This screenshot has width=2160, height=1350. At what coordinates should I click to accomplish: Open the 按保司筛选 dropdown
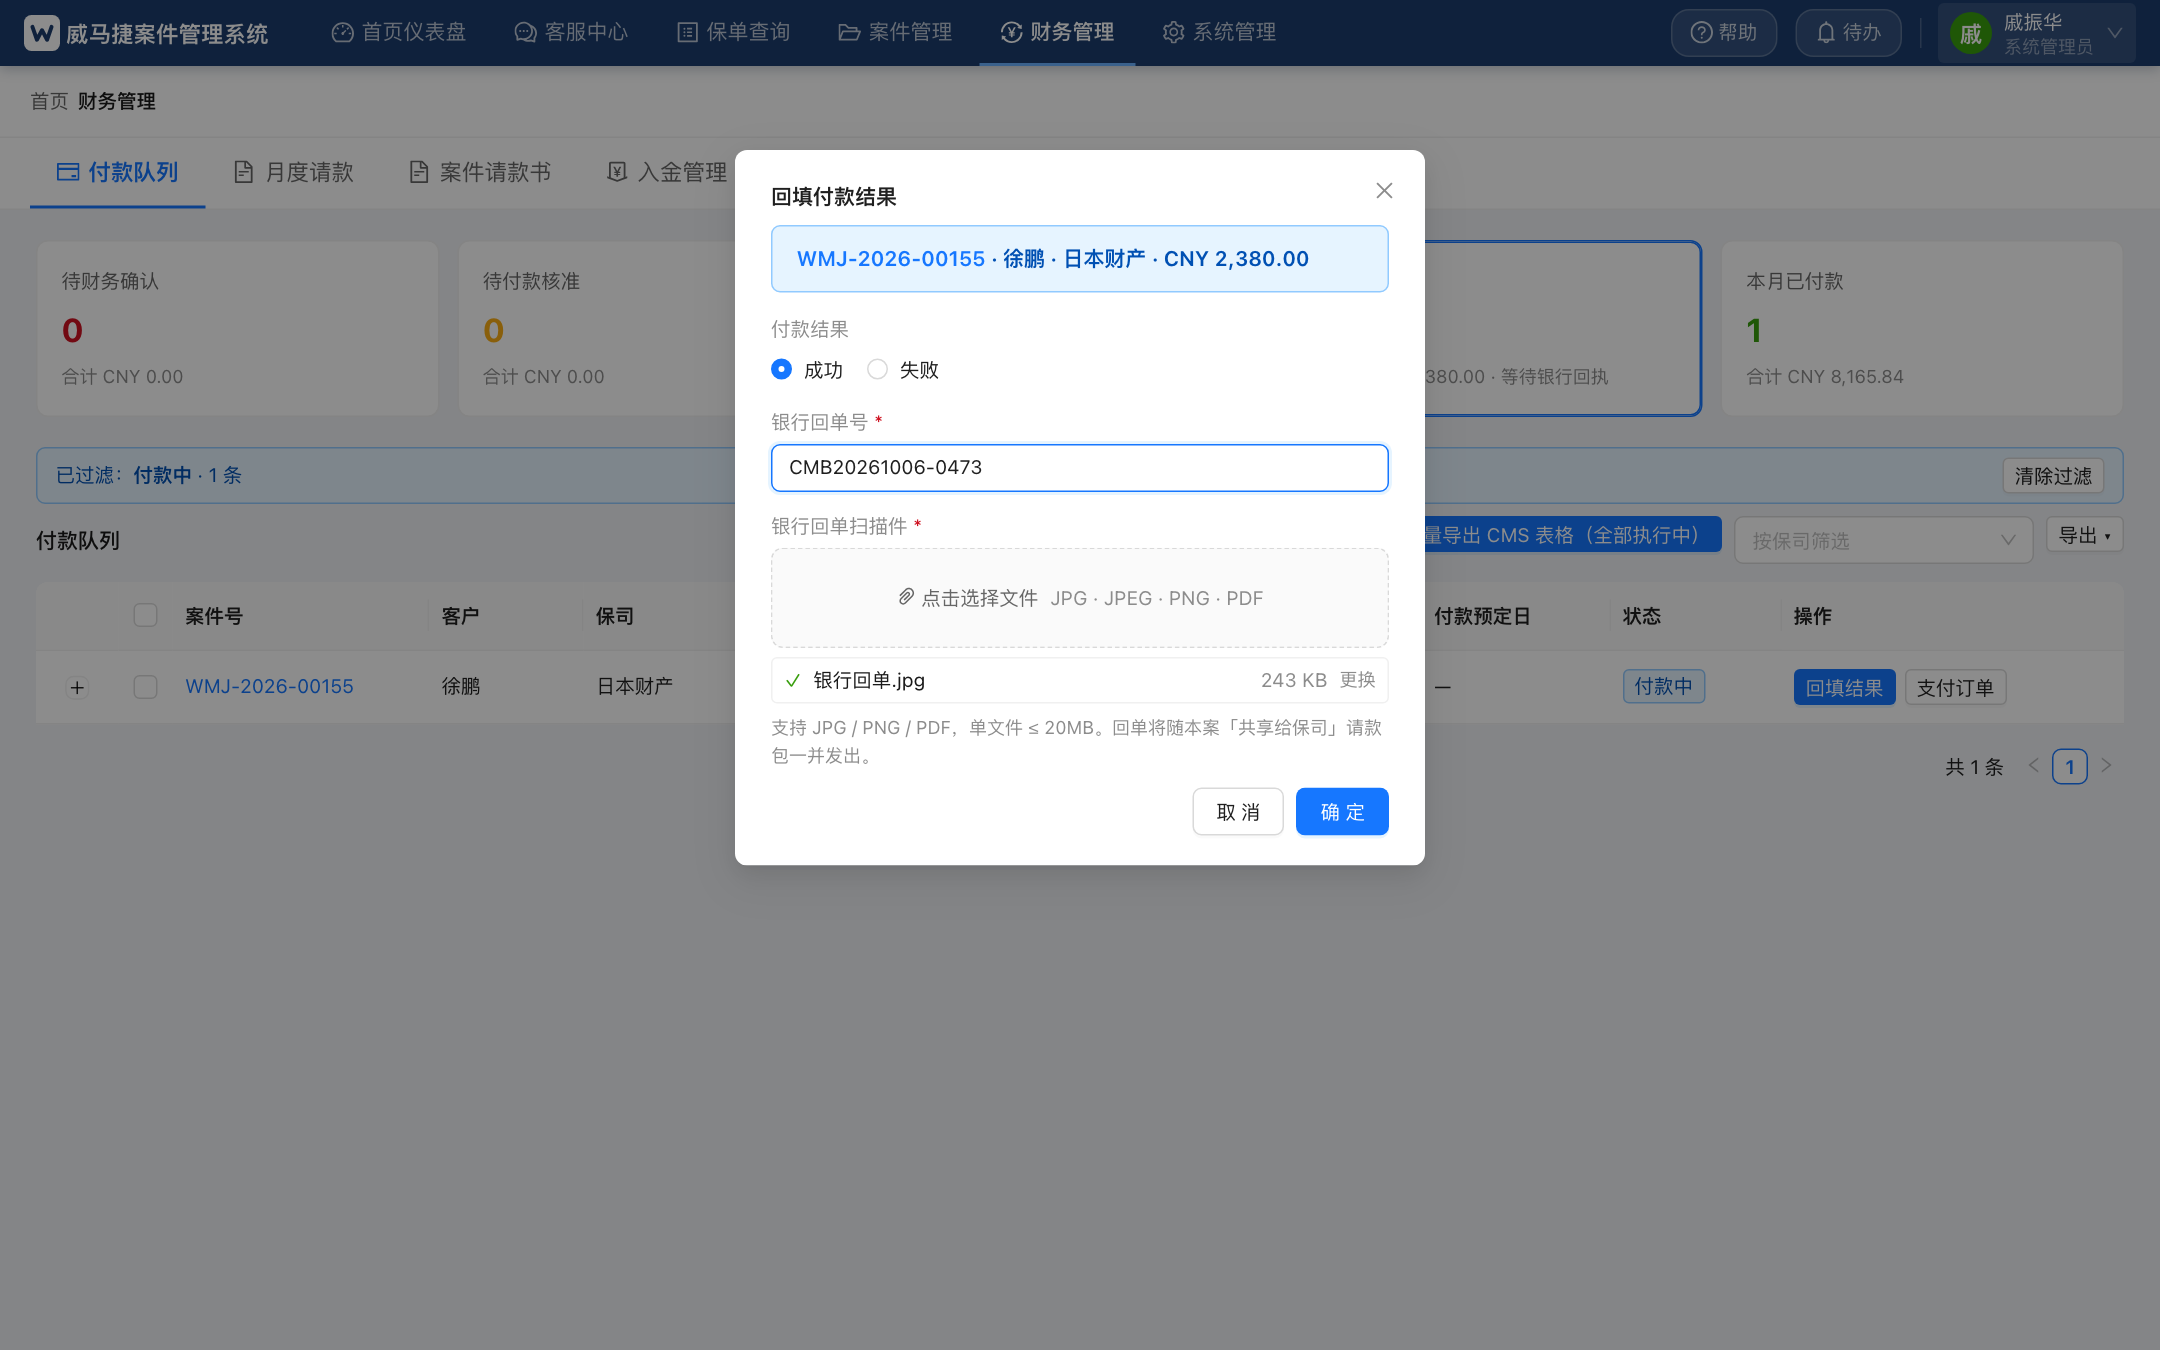1883,540
